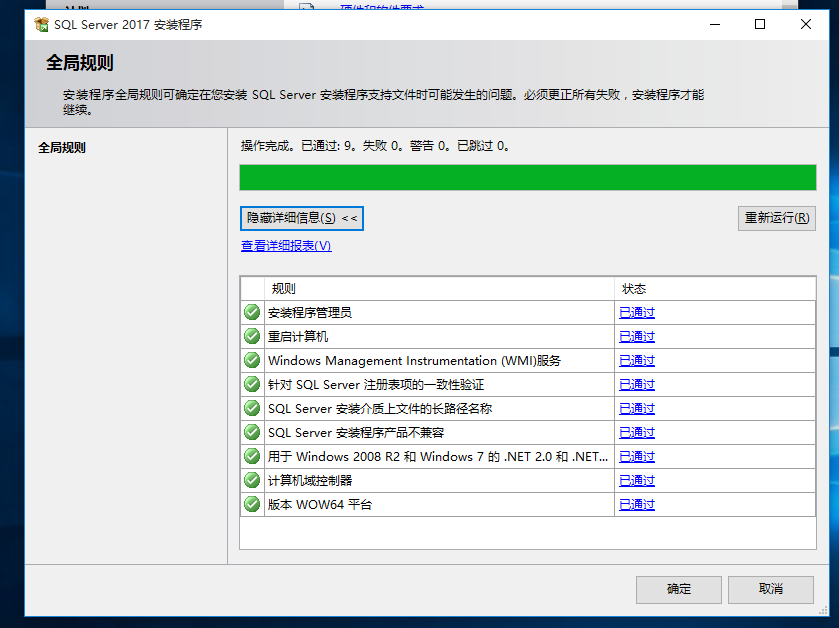The width and height of the screenshot is (839, 628).
Task: Click the check icon for the WMI服务 rule
Action: 252,360
